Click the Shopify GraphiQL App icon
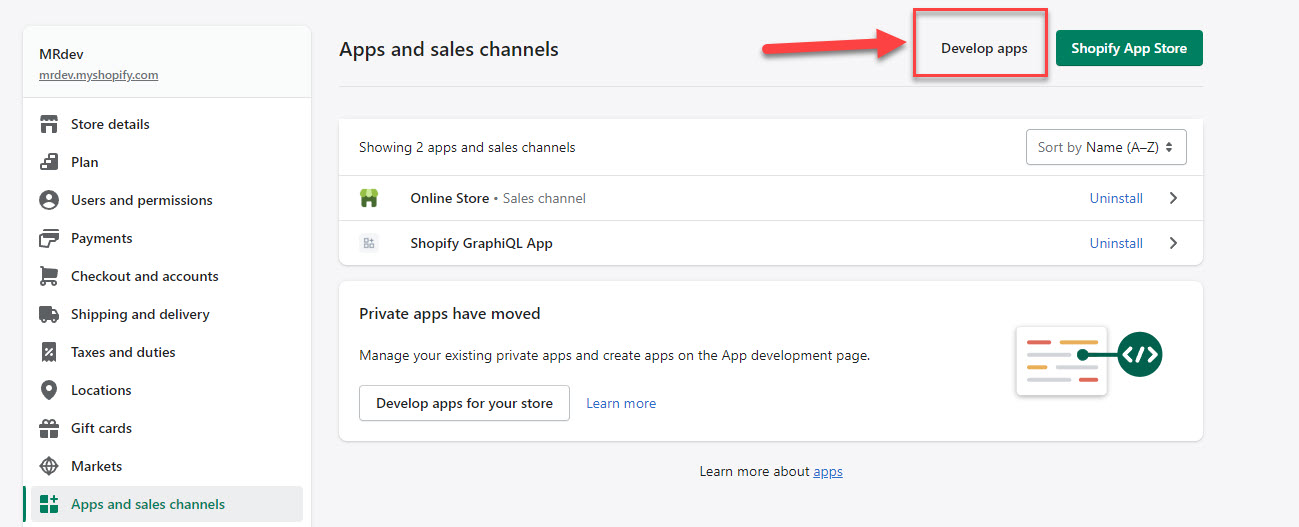The width and height of the screenshot is (1299, 527). click(369, 243)
